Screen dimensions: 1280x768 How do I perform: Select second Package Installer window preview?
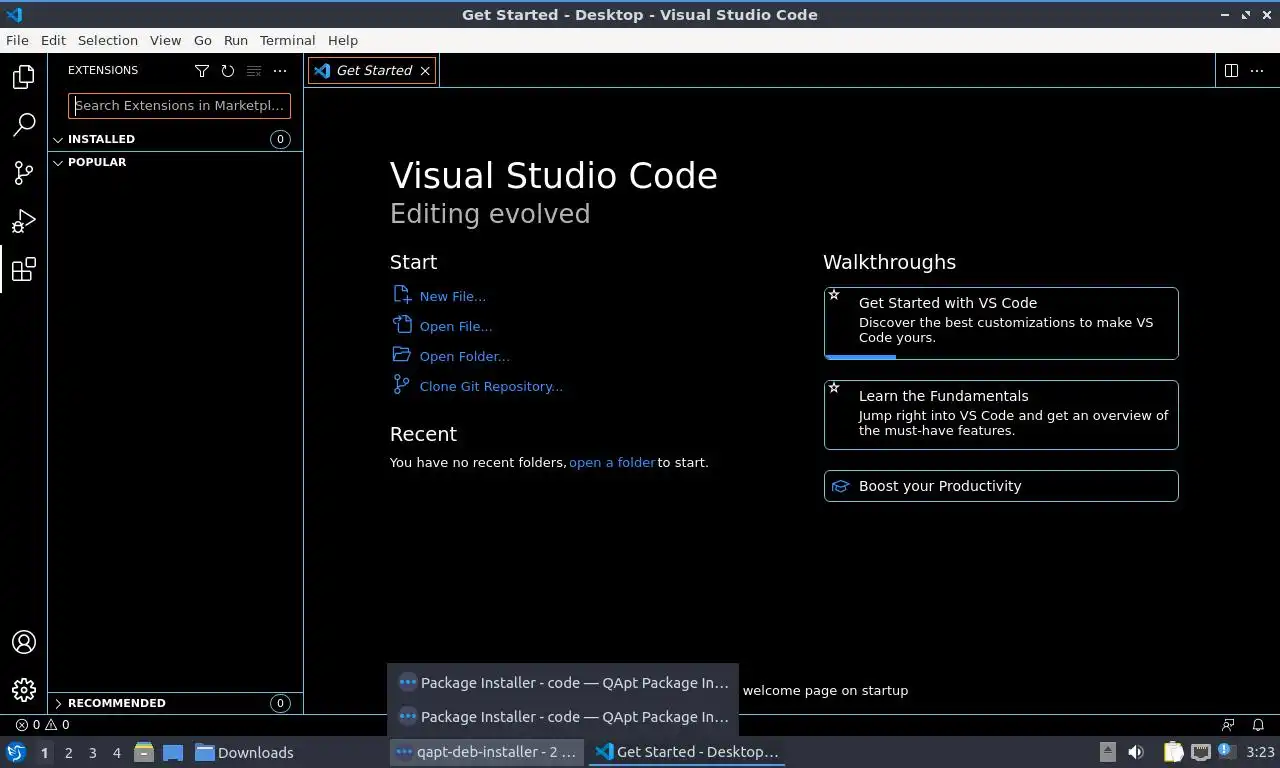(563, 717)
